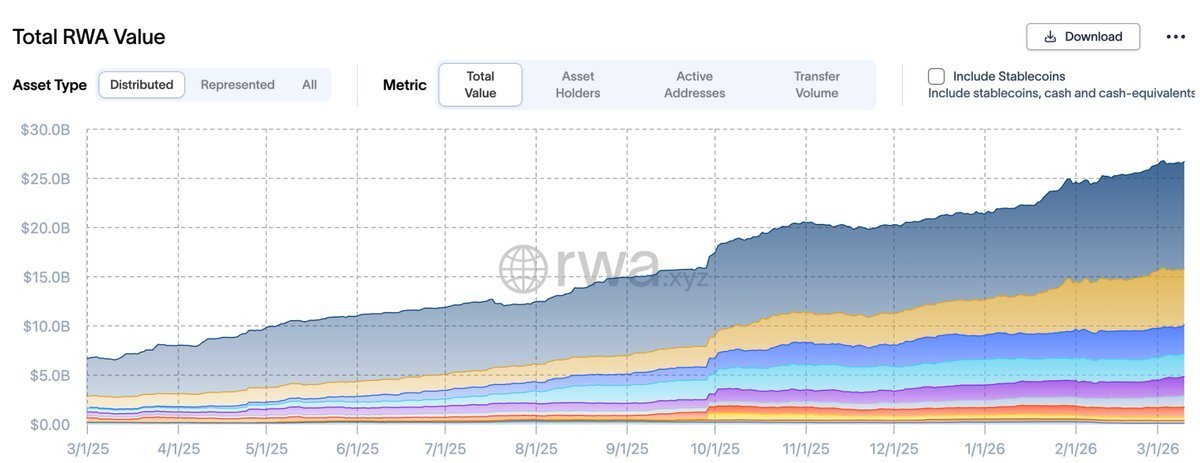Click the $30.0B y-axis label
This screenshot has height=463, width=1200.
tap(46, 130)
